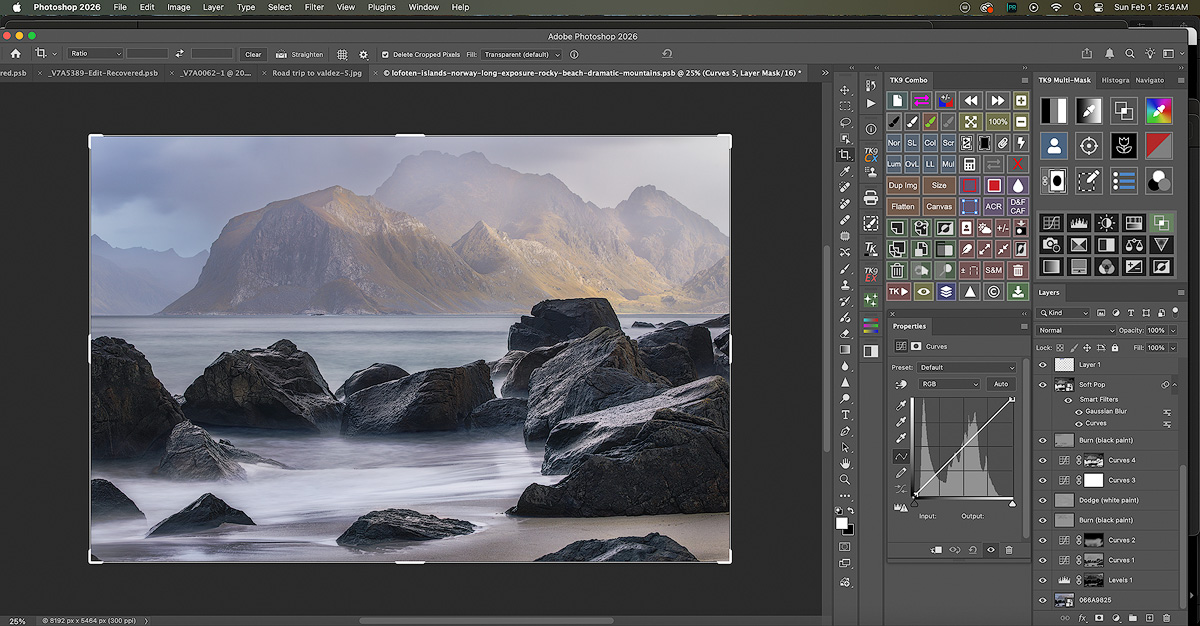Click the TK9 Multi-Mask tulip icon

pyautogui.click(x=1124, y=146)
